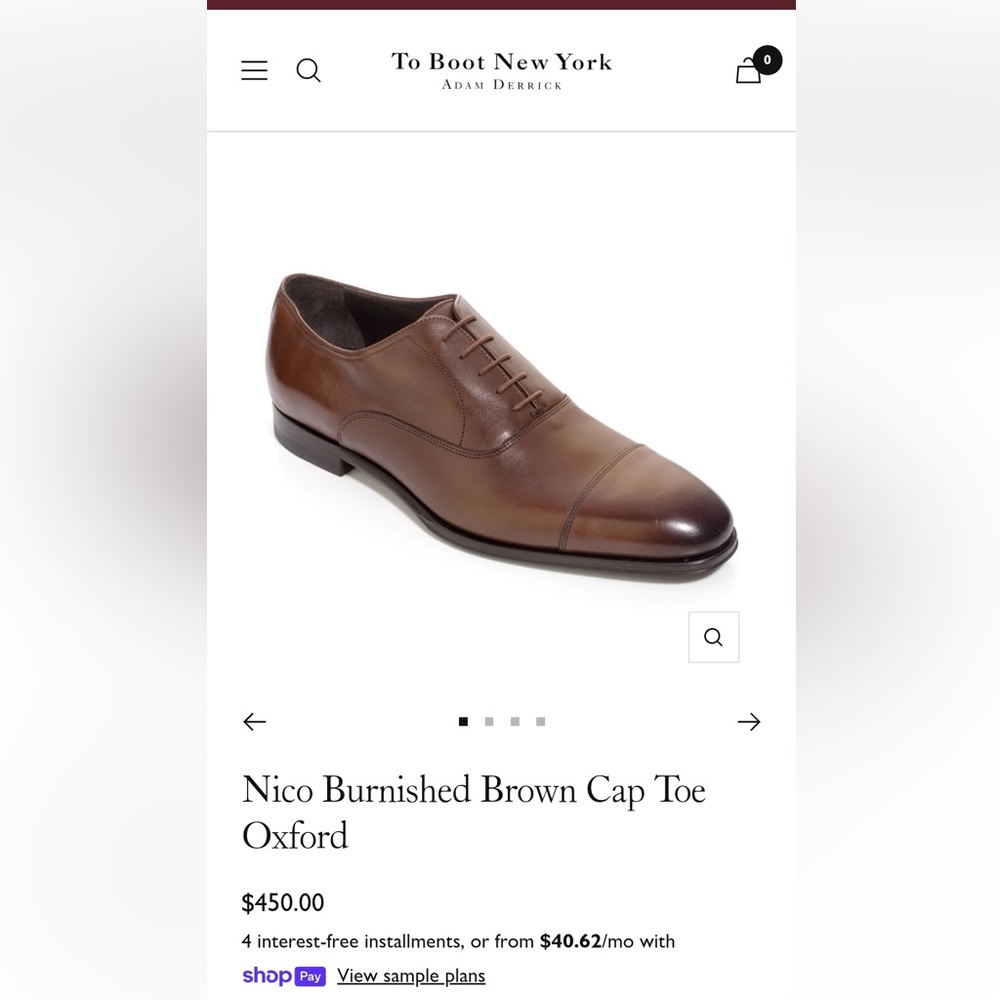Click the search magnifying glass icon
This screenshot has width=1000, height=1000.
[x=308, y=70]
